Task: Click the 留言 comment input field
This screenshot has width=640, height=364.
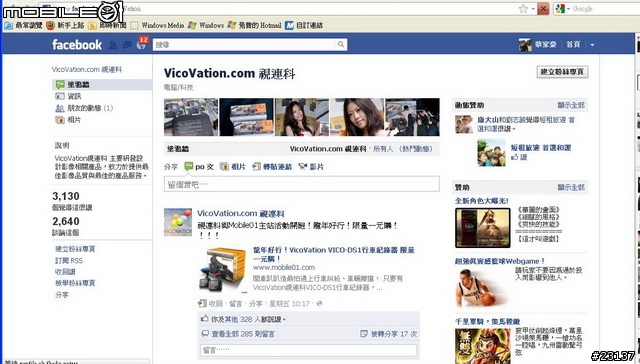Action: pos(309,350)
